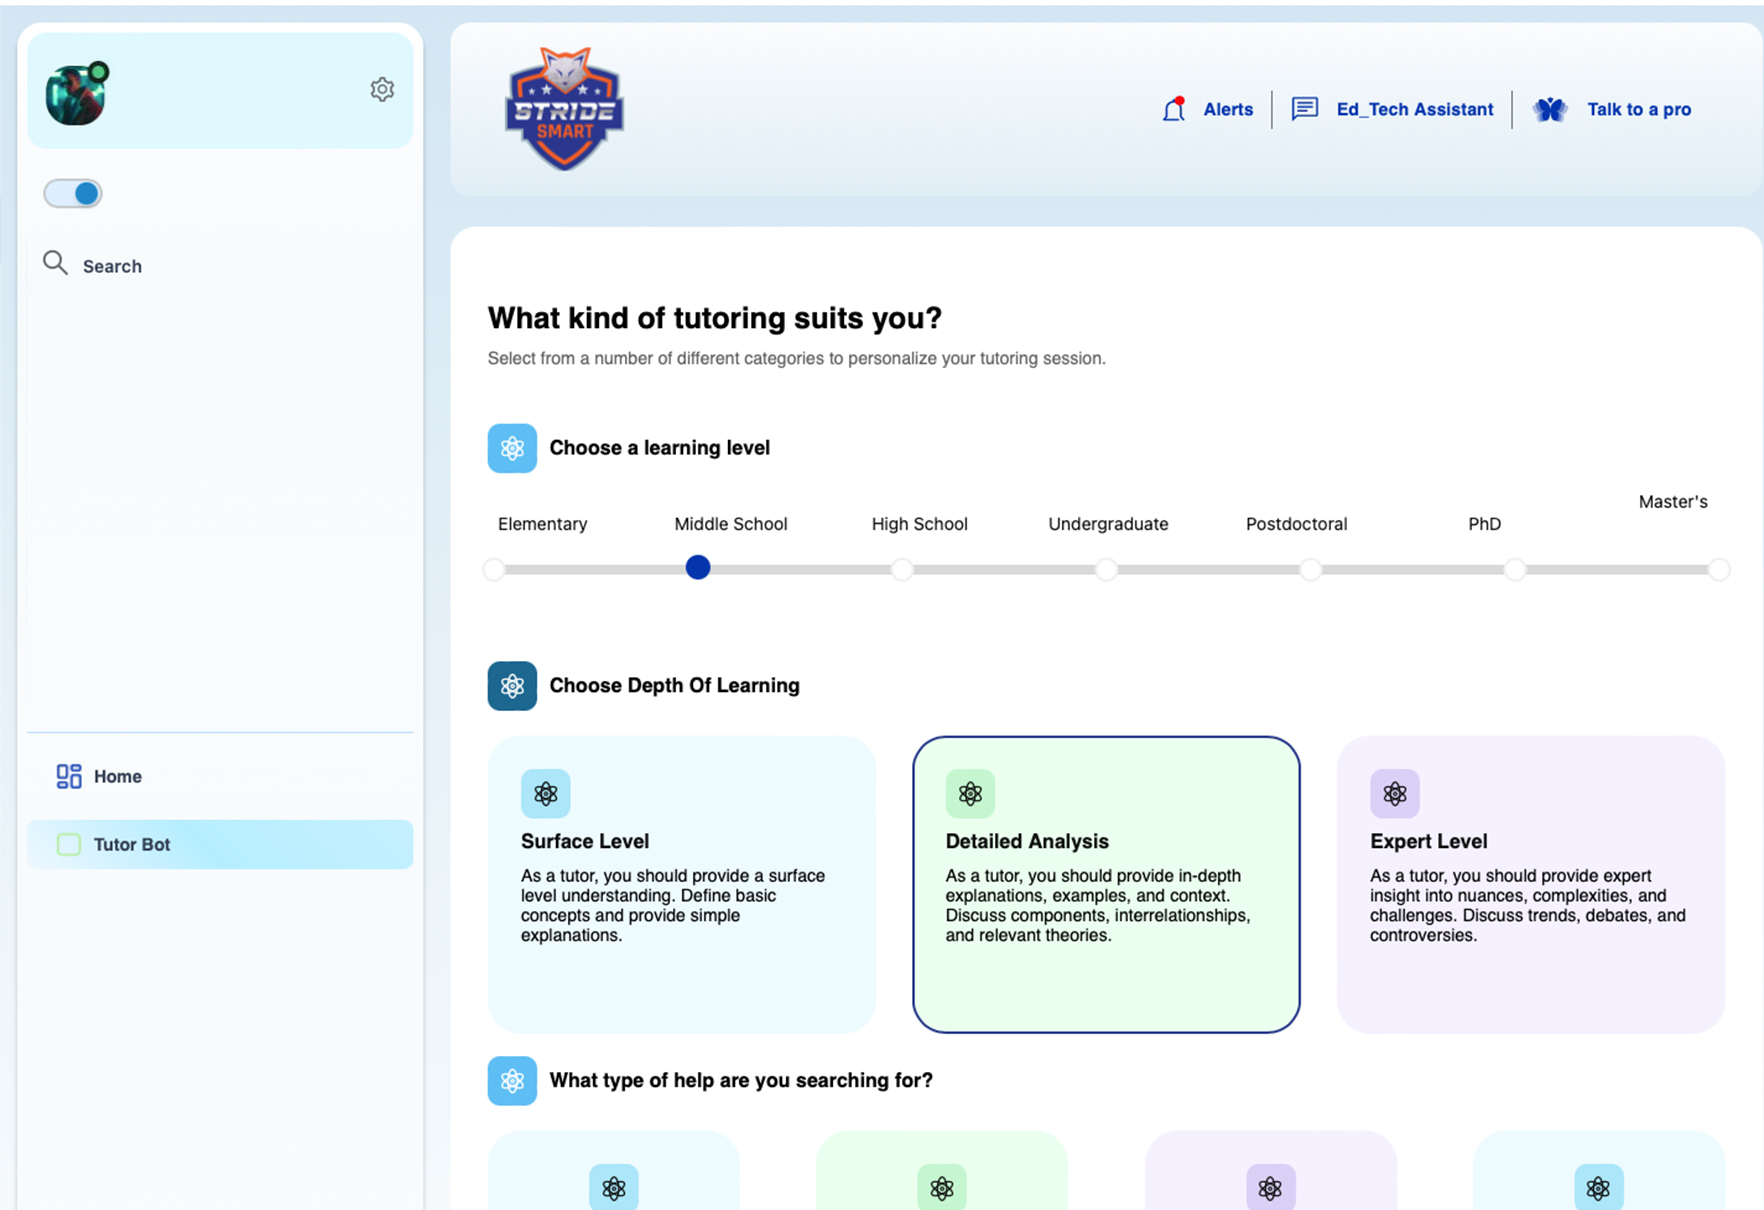This screenshot has width=1764, height=1210.
Task: Toggle the blue sidebar switch
Action: (73, 193)
